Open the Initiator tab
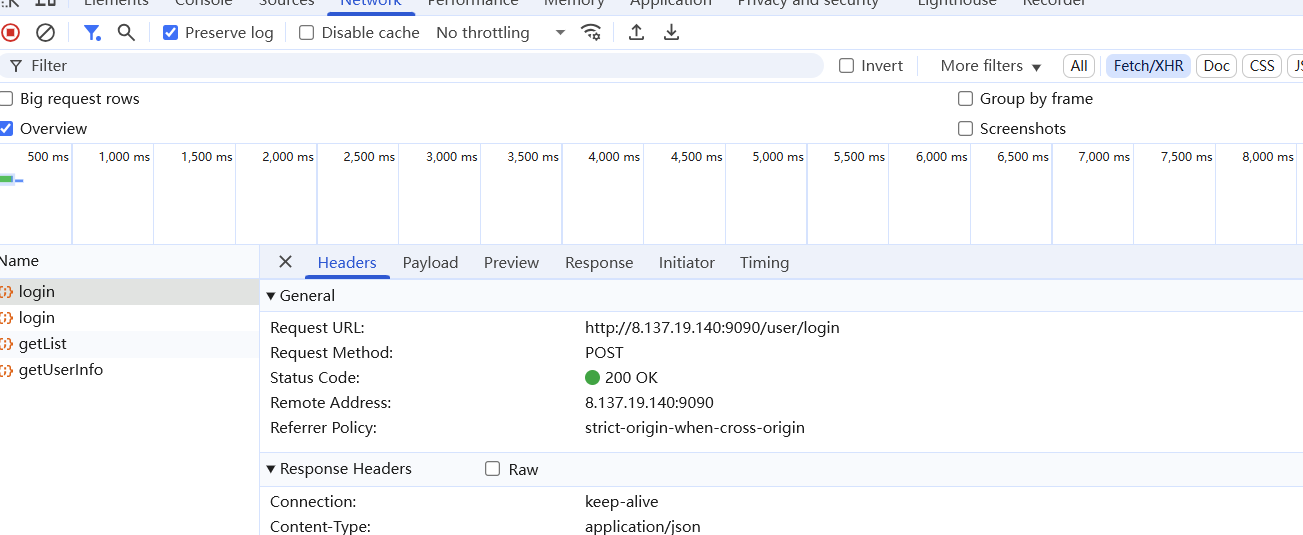This screenshot has width=1303, height=535. point(686,262)
